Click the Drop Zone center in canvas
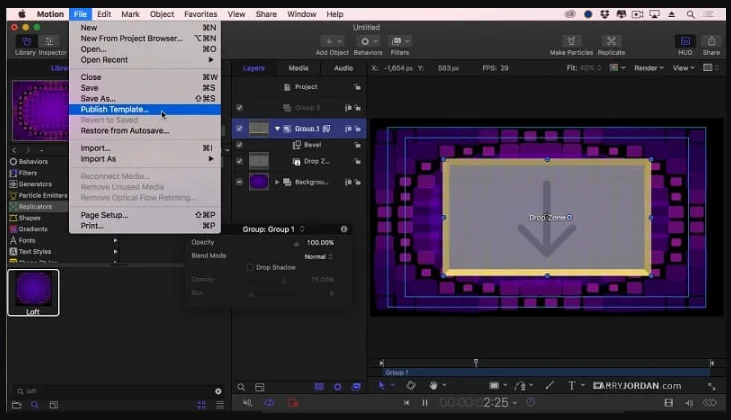Screen dimensions: 731x420 pyautogui.click(x=547, y=217)
